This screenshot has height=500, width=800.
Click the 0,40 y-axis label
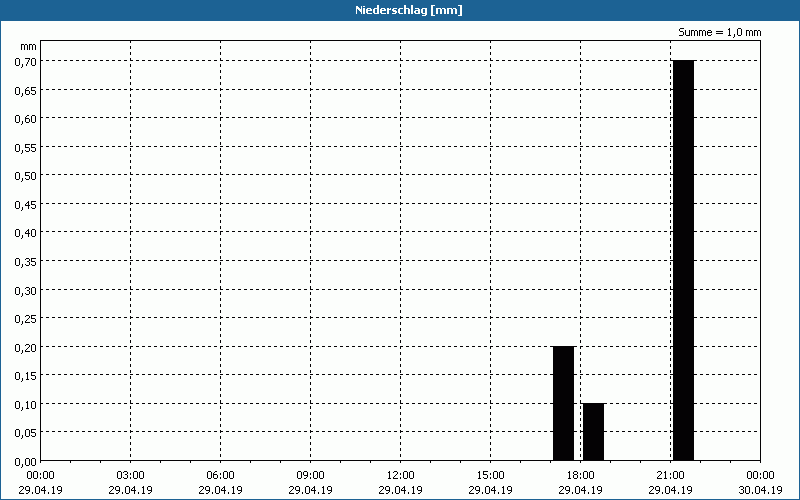tap(26, 233)
